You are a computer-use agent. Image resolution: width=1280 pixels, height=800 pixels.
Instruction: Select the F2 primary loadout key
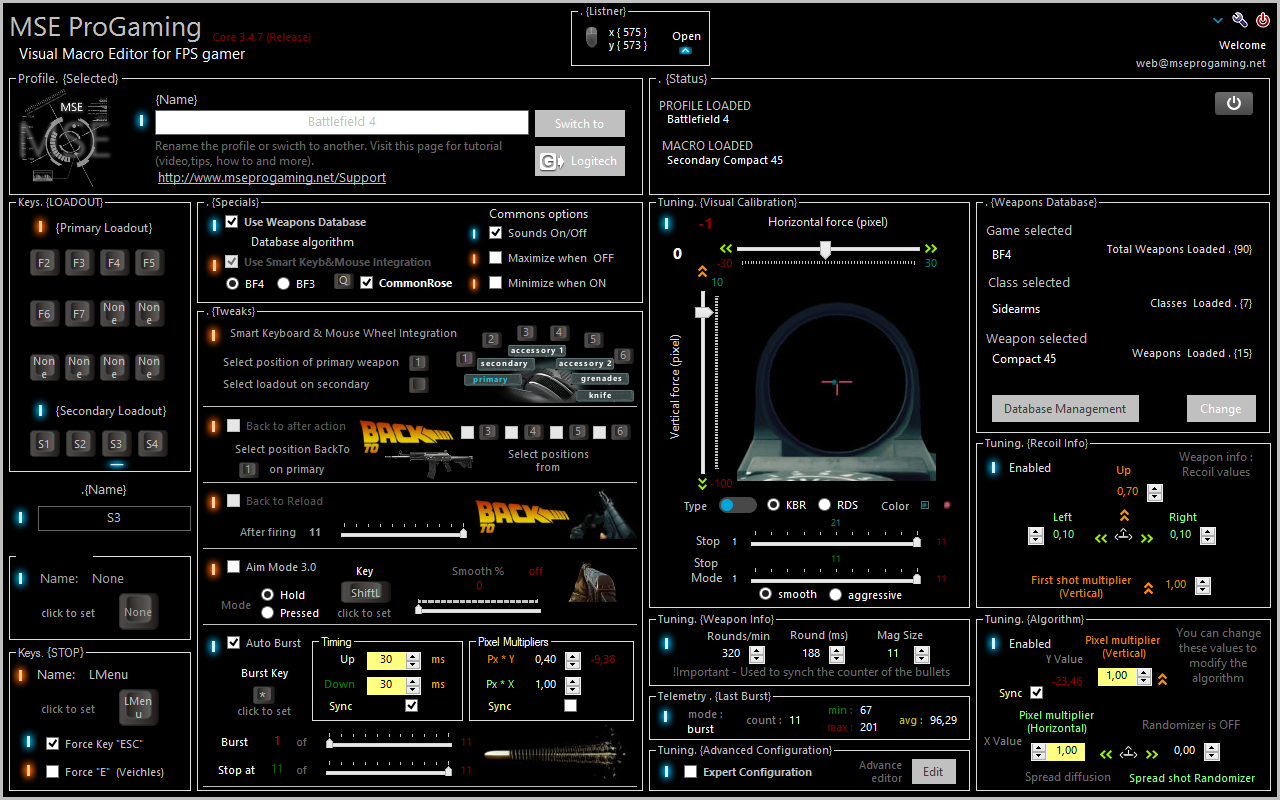(x=44, y=263)
